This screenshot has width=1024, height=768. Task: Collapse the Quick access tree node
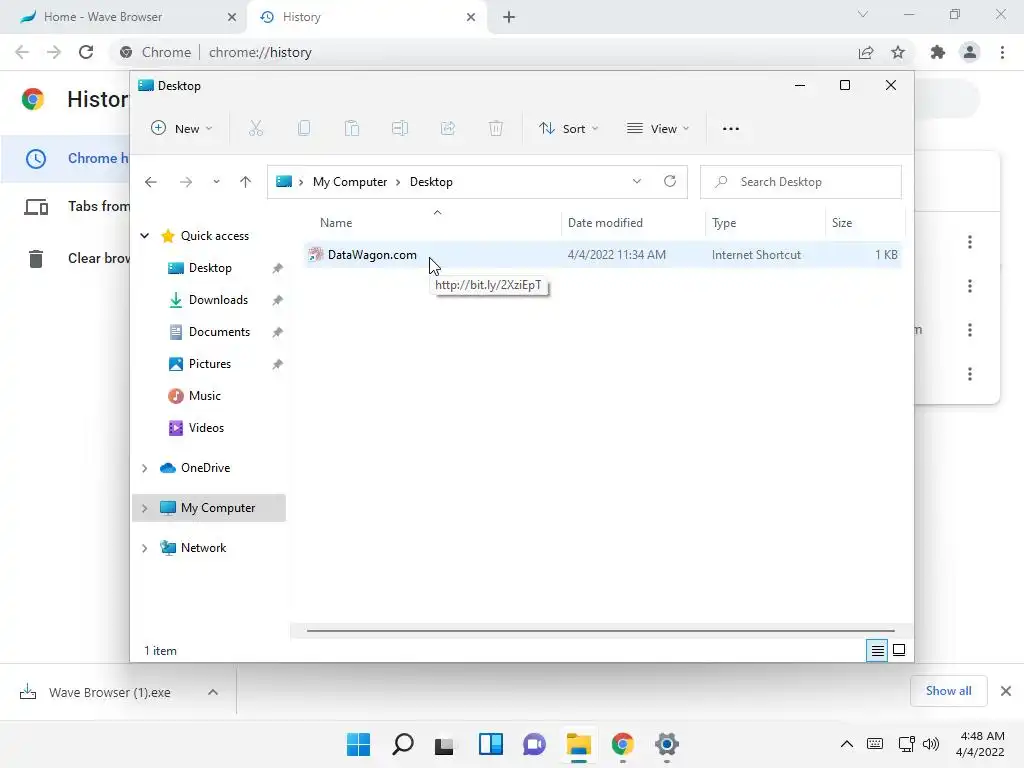click(145, 236)
